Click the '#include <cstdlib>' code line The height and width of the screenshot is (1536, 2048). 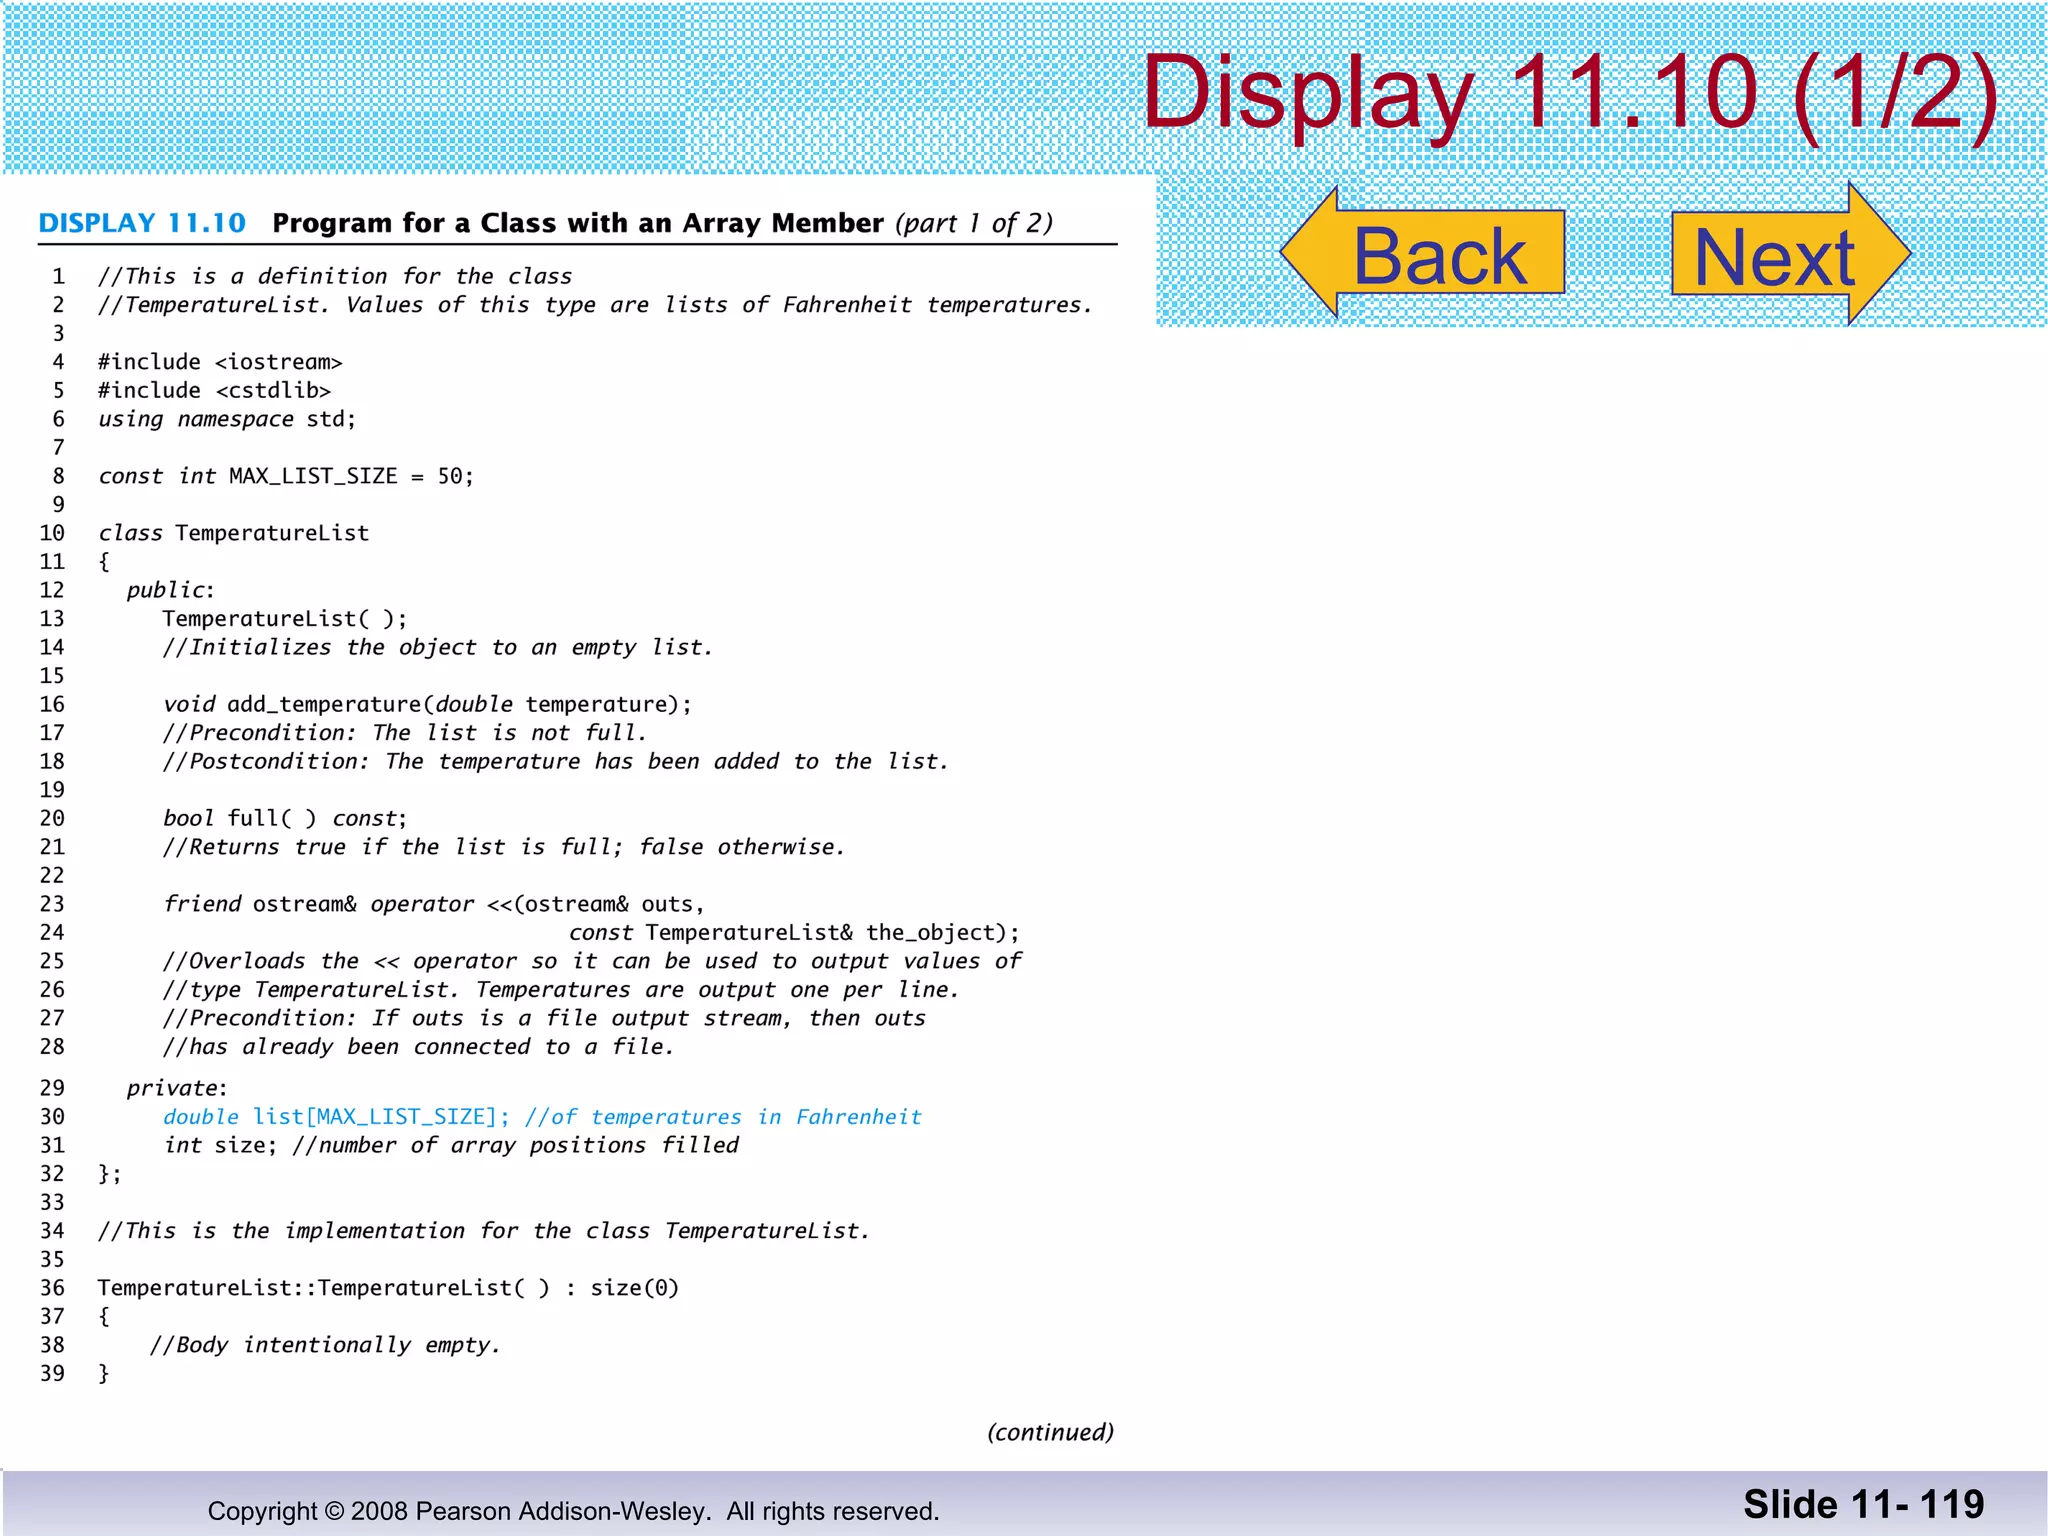pos(214,390)
